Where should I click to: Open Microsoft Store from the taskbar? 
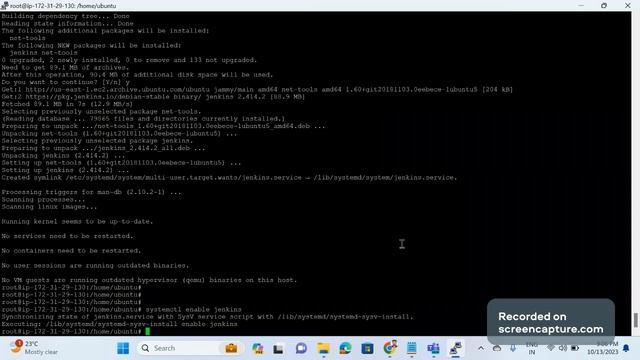[x=367, y=348]
